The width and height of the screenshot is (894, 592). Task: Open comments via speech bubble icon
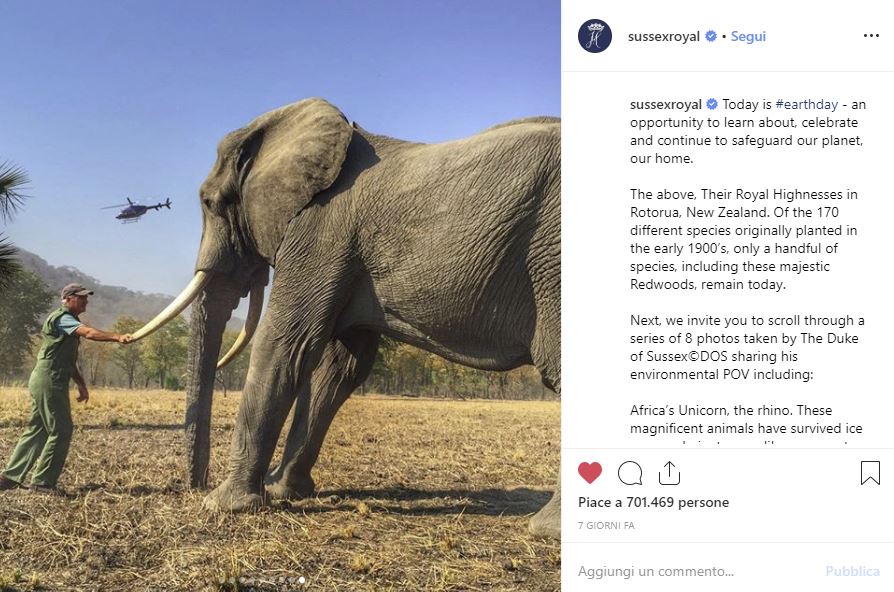pyautogui.click(x=630, y=472)
